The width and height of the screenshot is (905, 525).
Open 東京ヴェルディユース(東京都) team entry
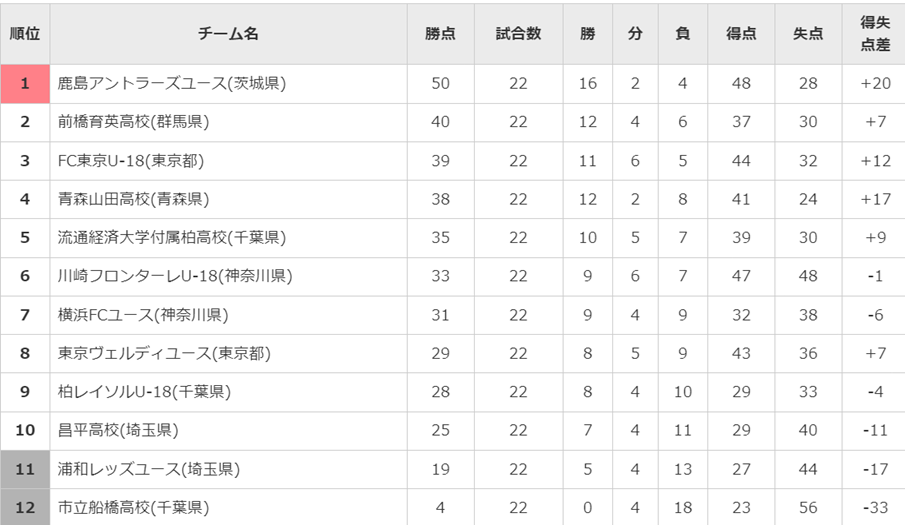click(x=164, y=353)
